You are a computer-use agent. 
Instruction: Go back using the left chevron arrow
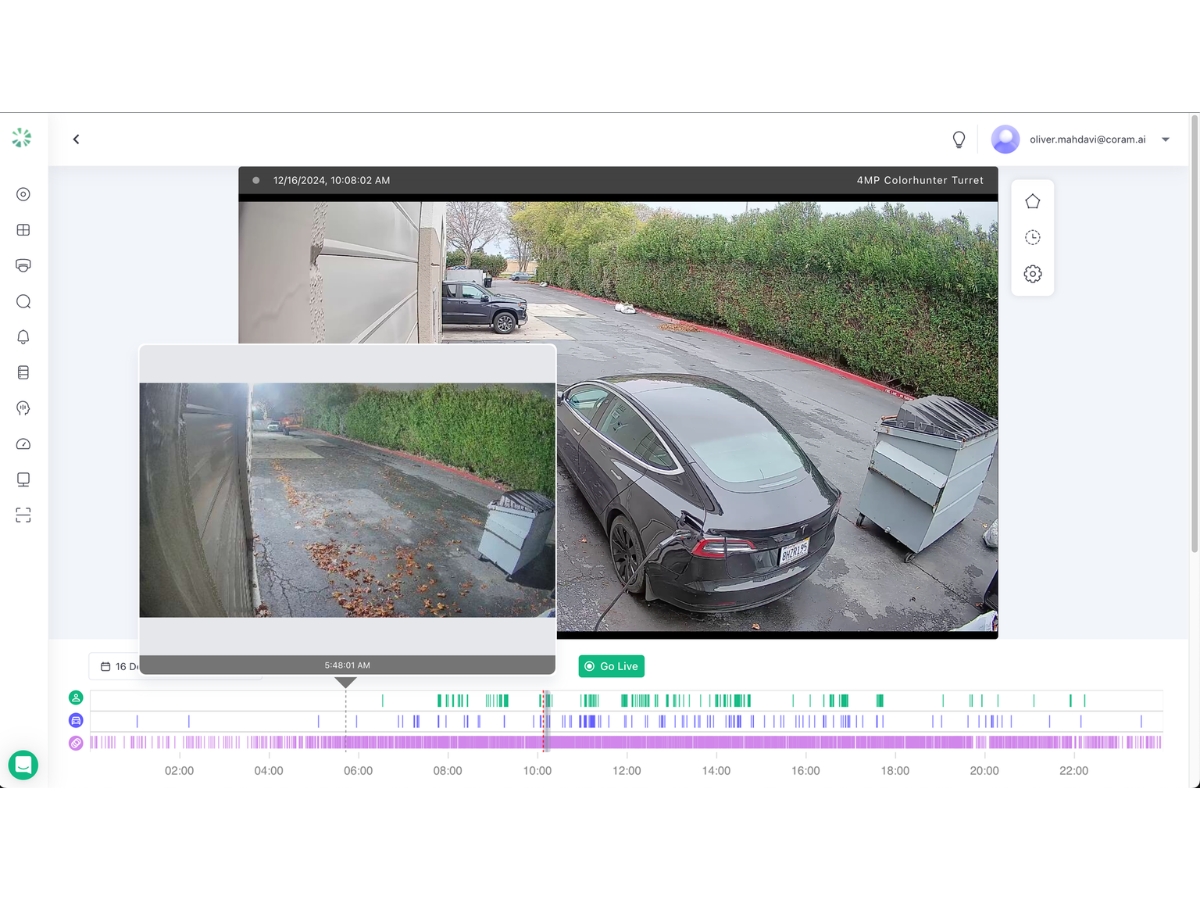[x=76, y=139]
